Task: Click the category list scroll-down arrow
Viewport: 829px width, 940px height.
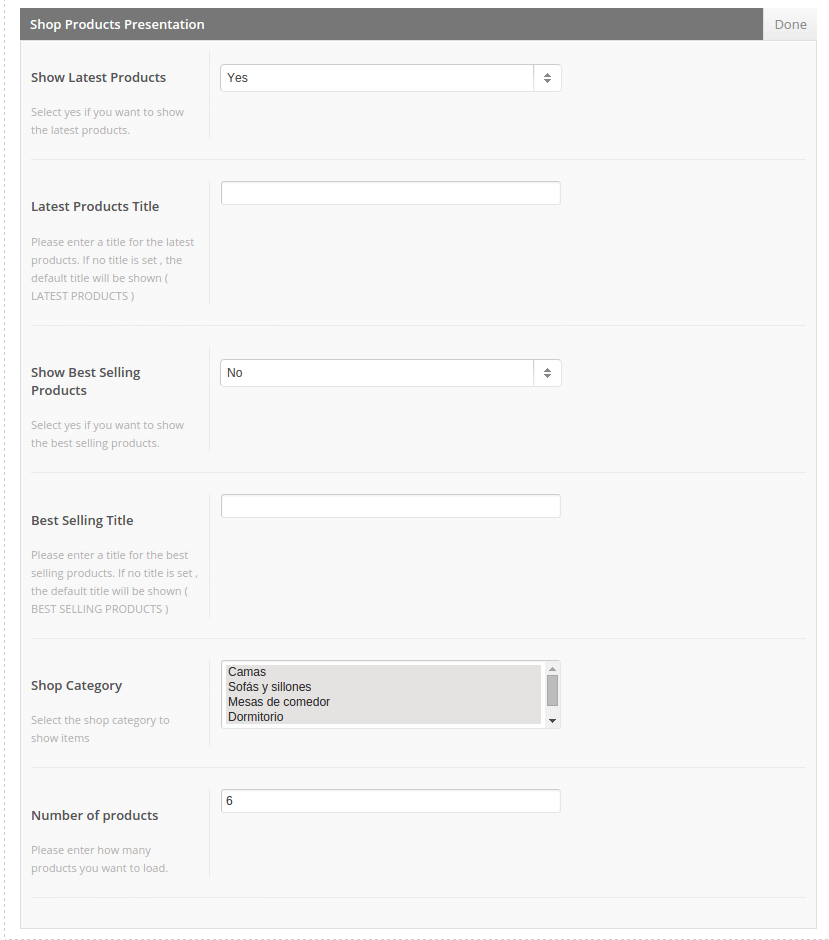Action: pos(553,721)
